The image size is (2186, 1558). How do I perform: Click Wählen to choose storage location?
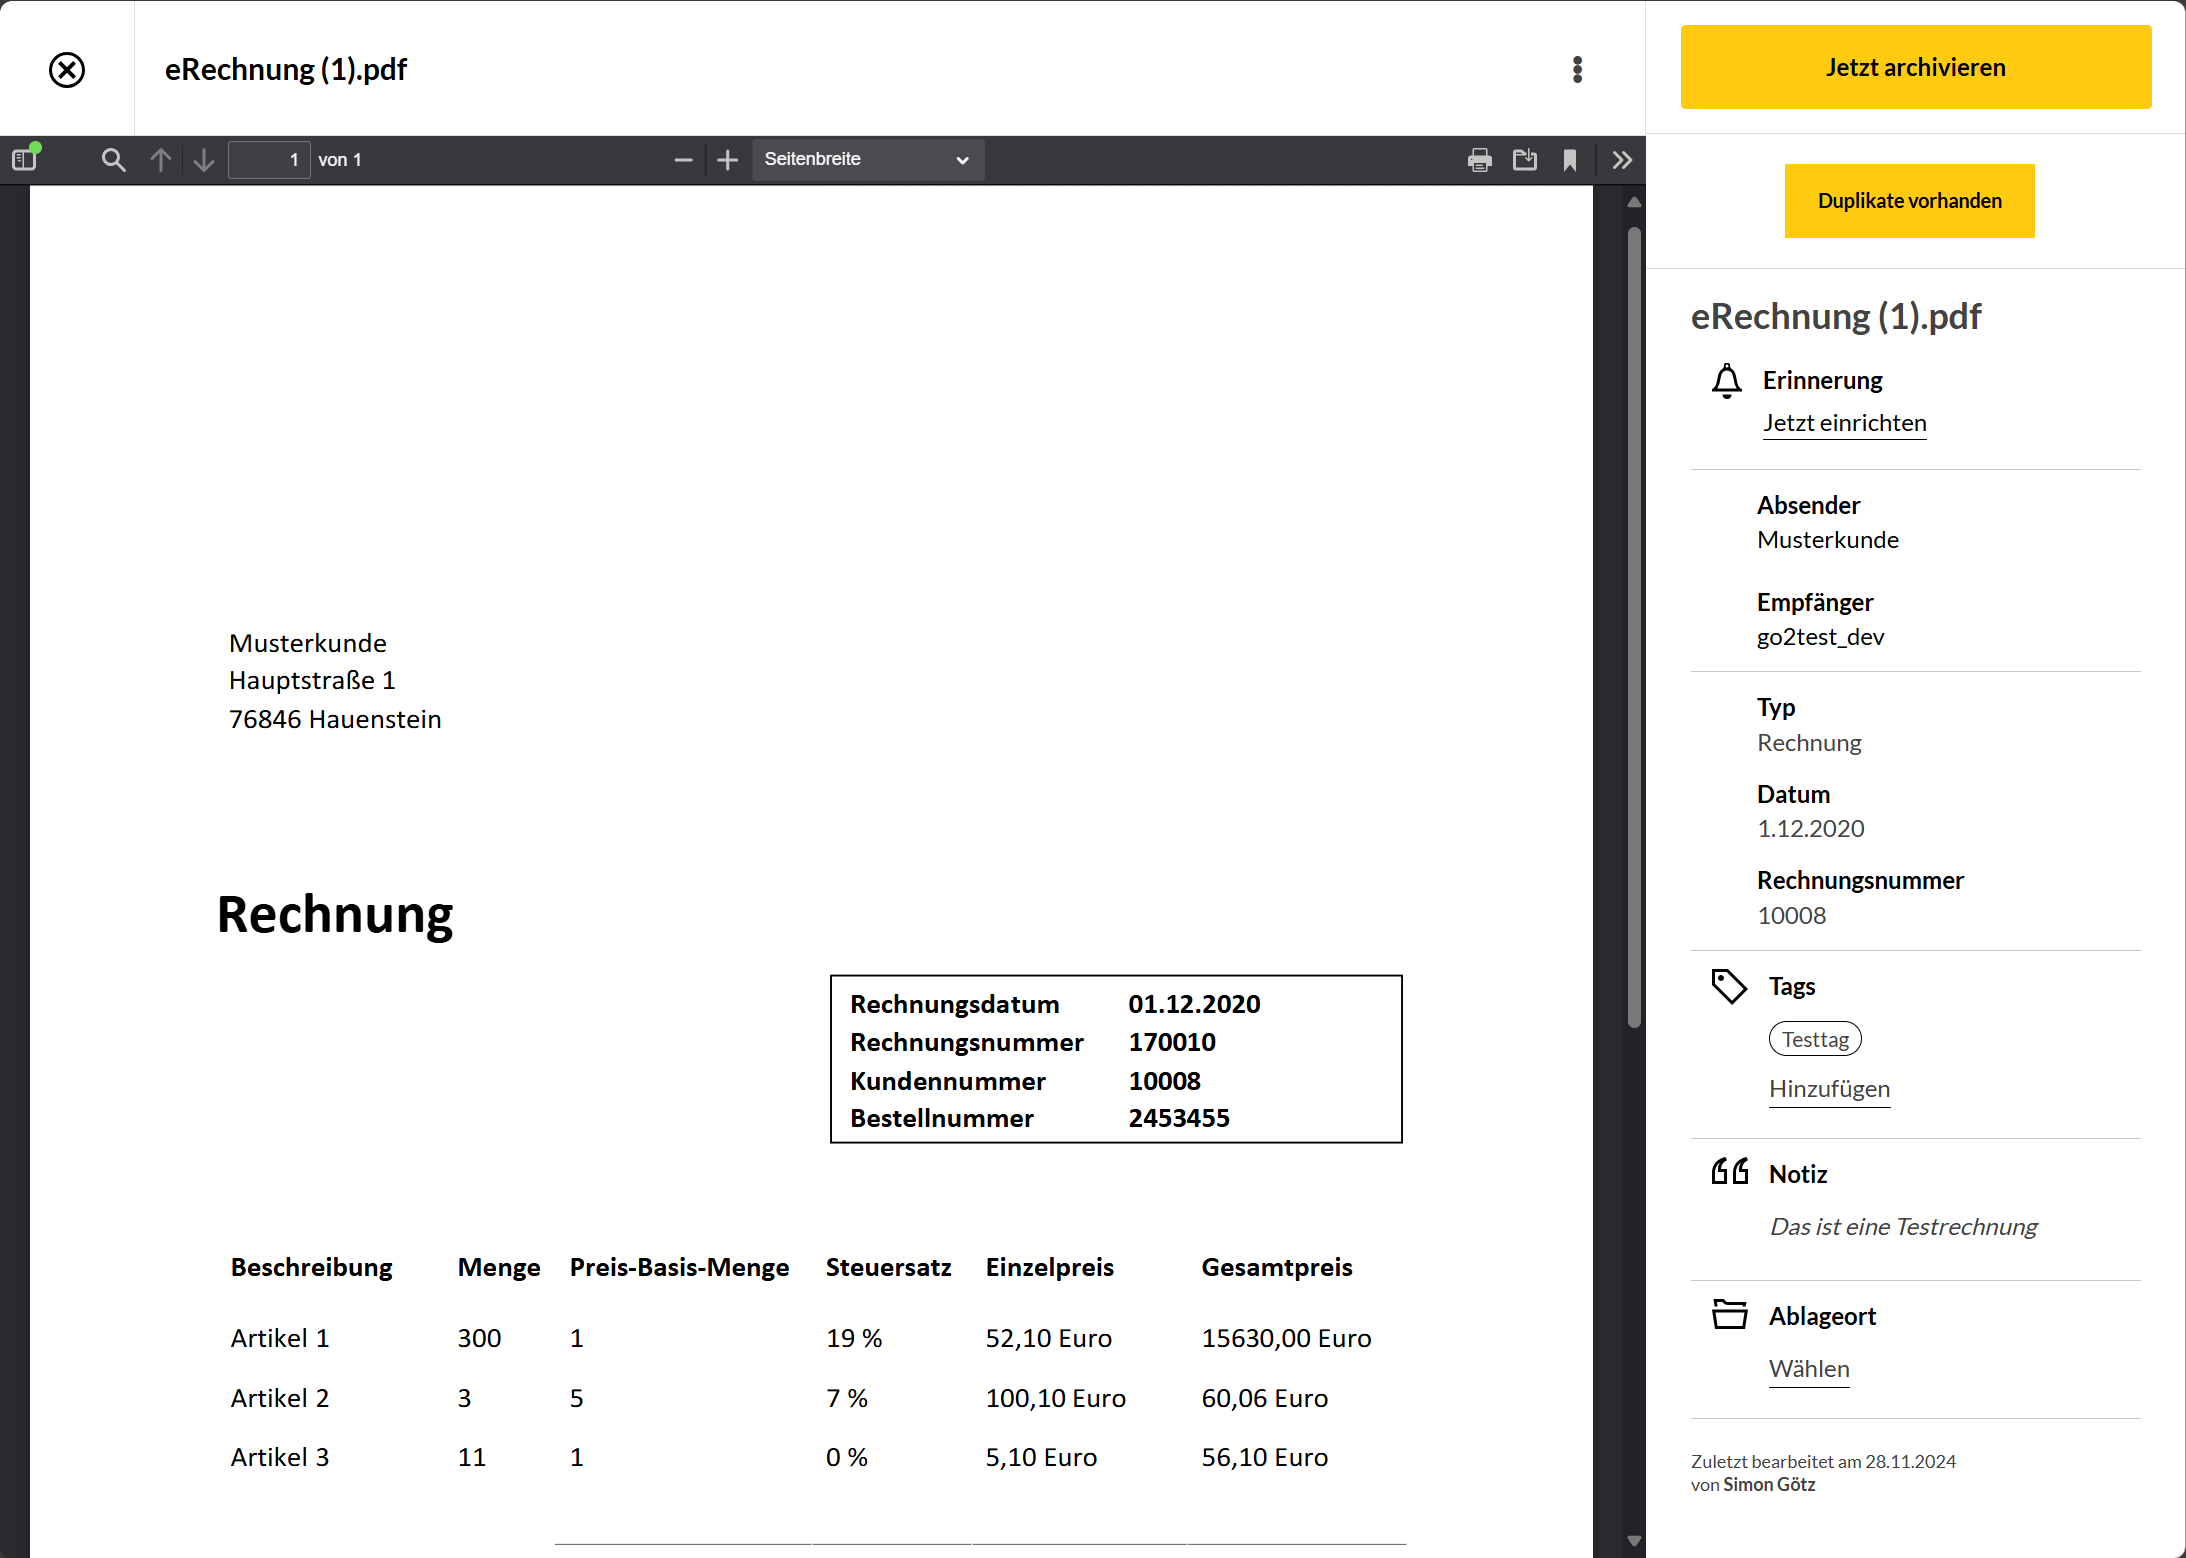[x=1809, y=1369]
